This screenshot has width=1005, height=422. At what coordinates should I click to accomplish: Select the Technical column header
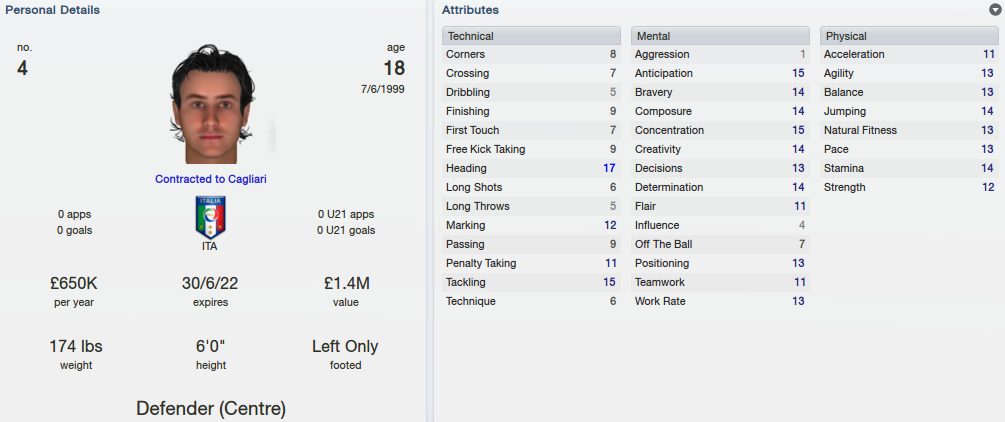click(x=531, y=36)
